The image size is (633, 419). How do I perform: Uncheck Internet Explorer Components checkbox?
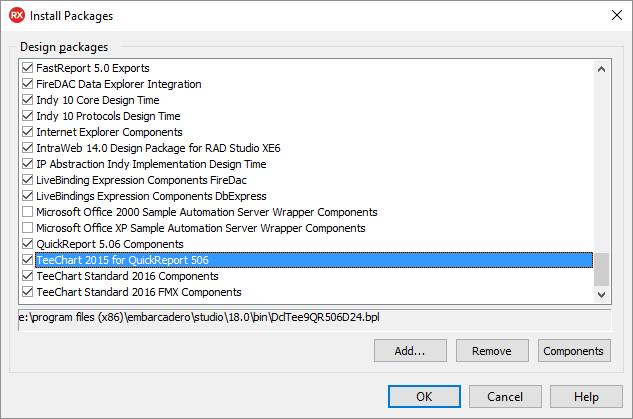coord(27,132)
